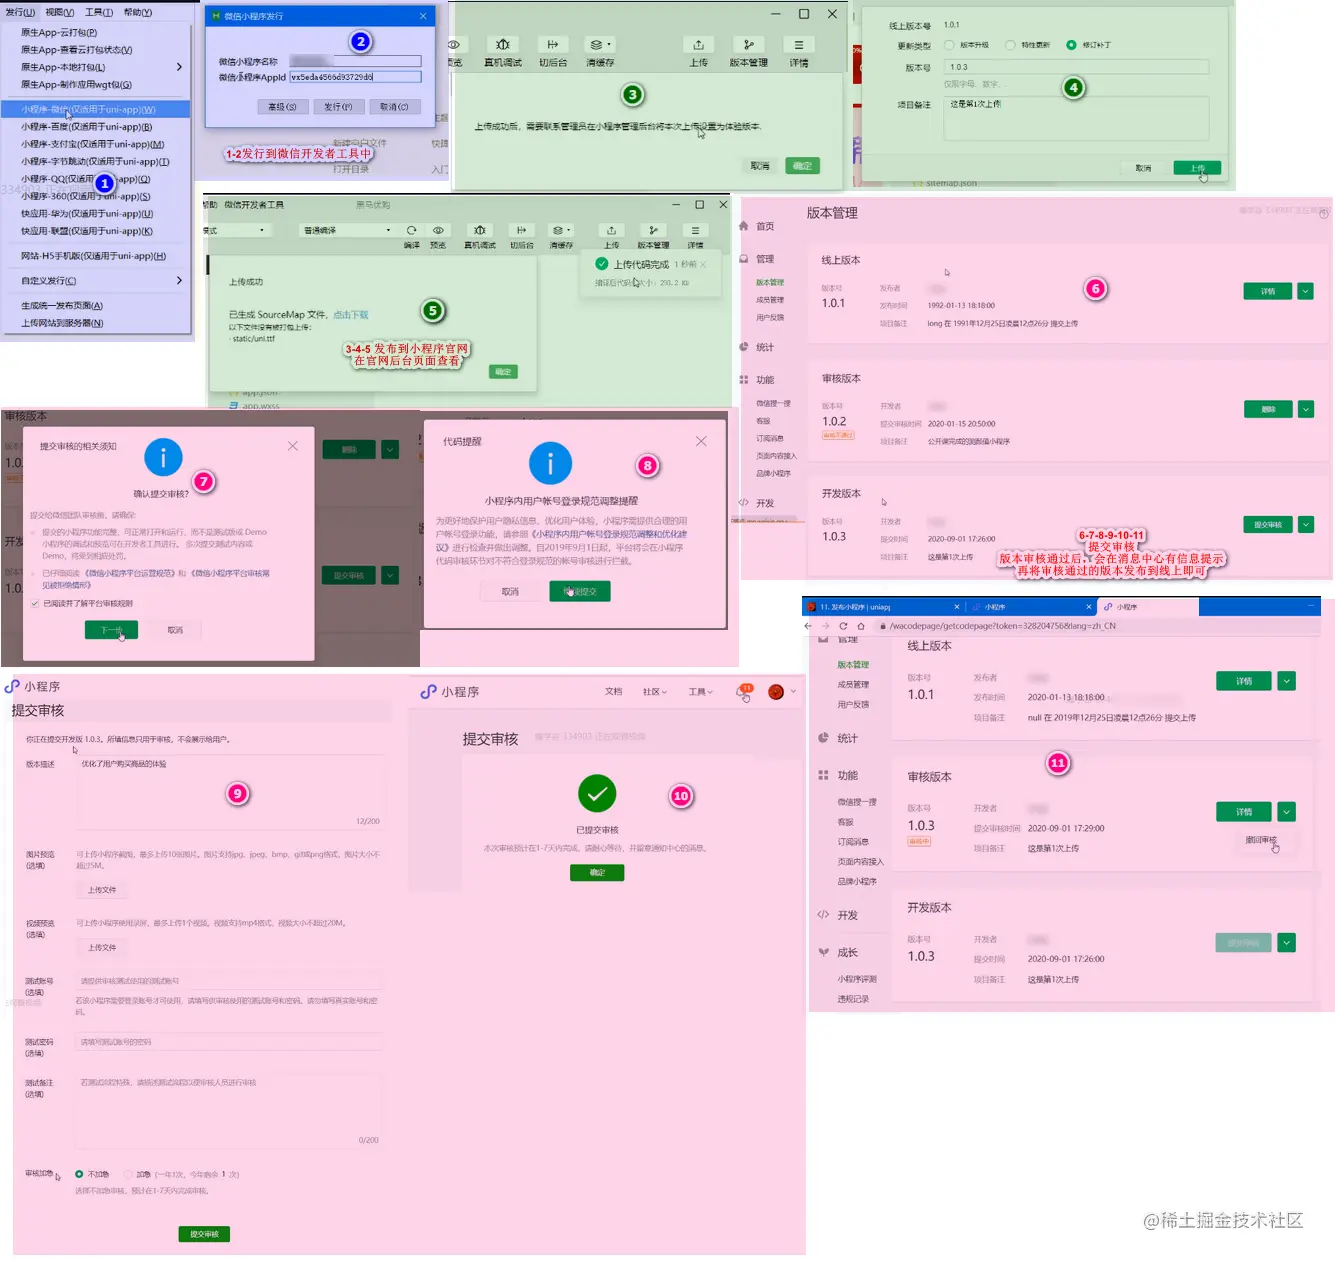1335x1262 pixels.
Task: Click 预览 eye icon in 上传成功 window toolbar
Action: pyautogui.click(x=438, y=230)
